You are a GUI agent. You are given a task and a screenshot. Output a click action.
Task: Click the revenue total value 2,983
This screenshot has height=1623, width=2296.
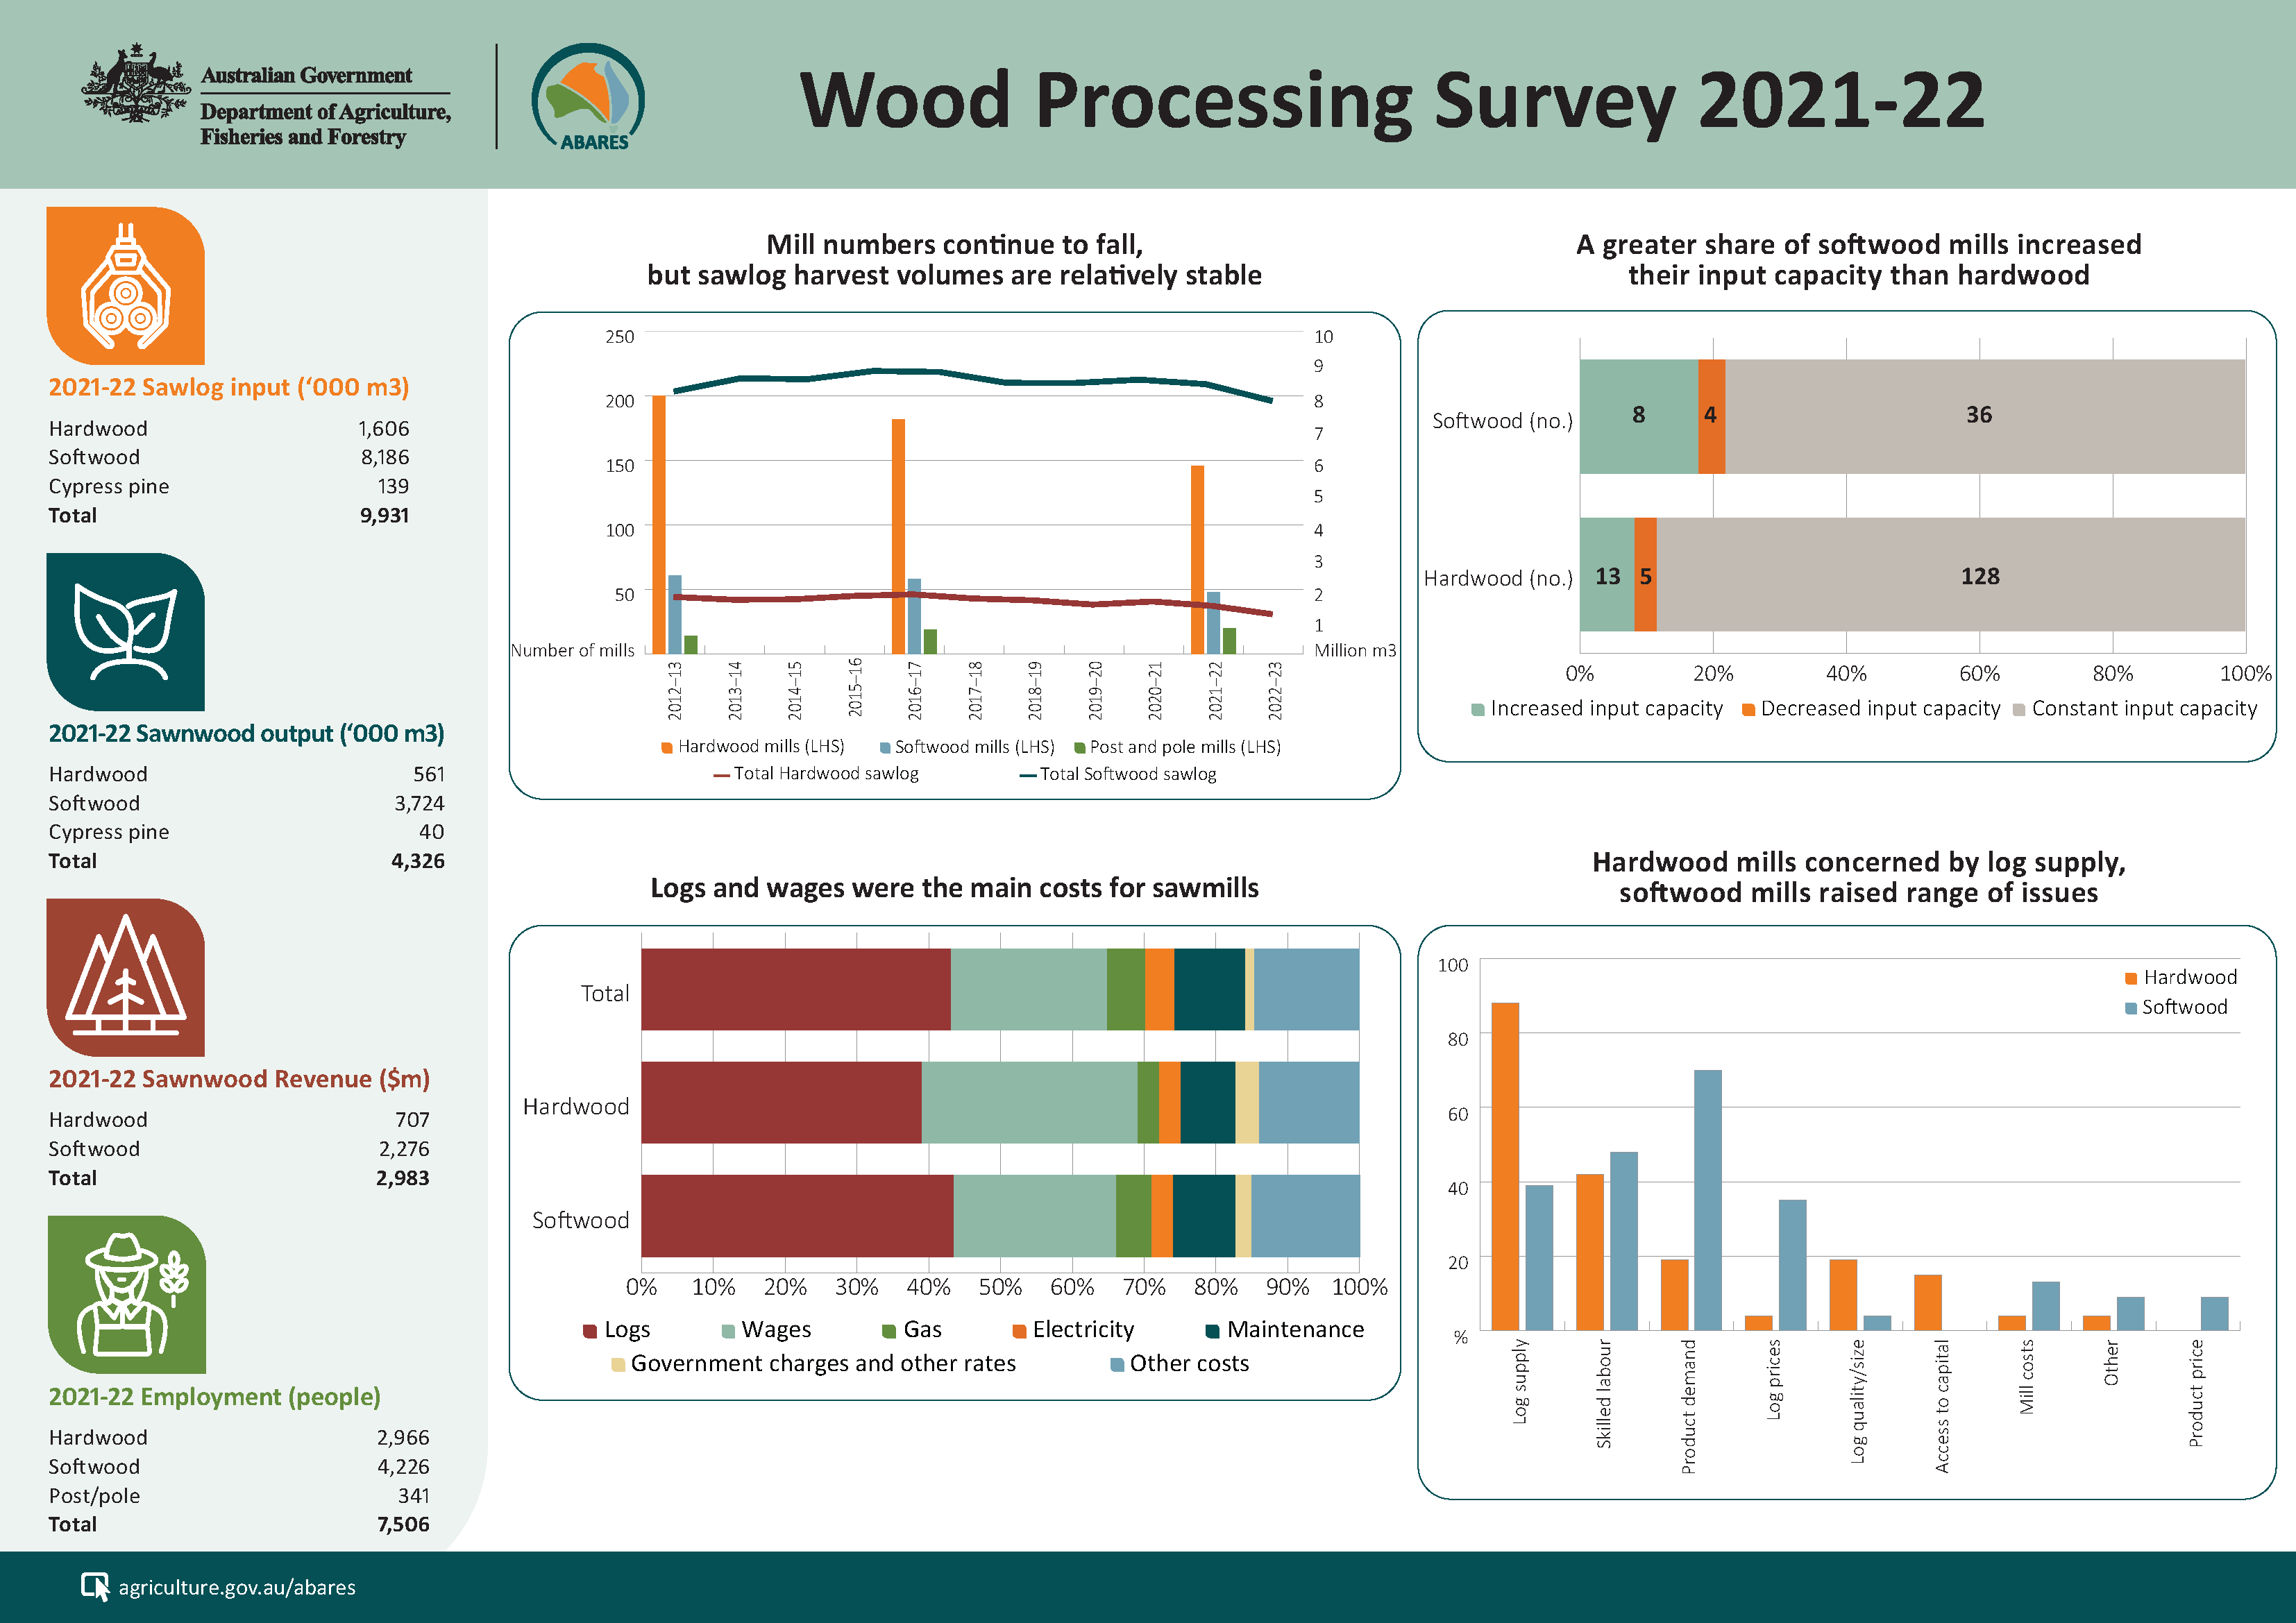(x=403, y=1179)
